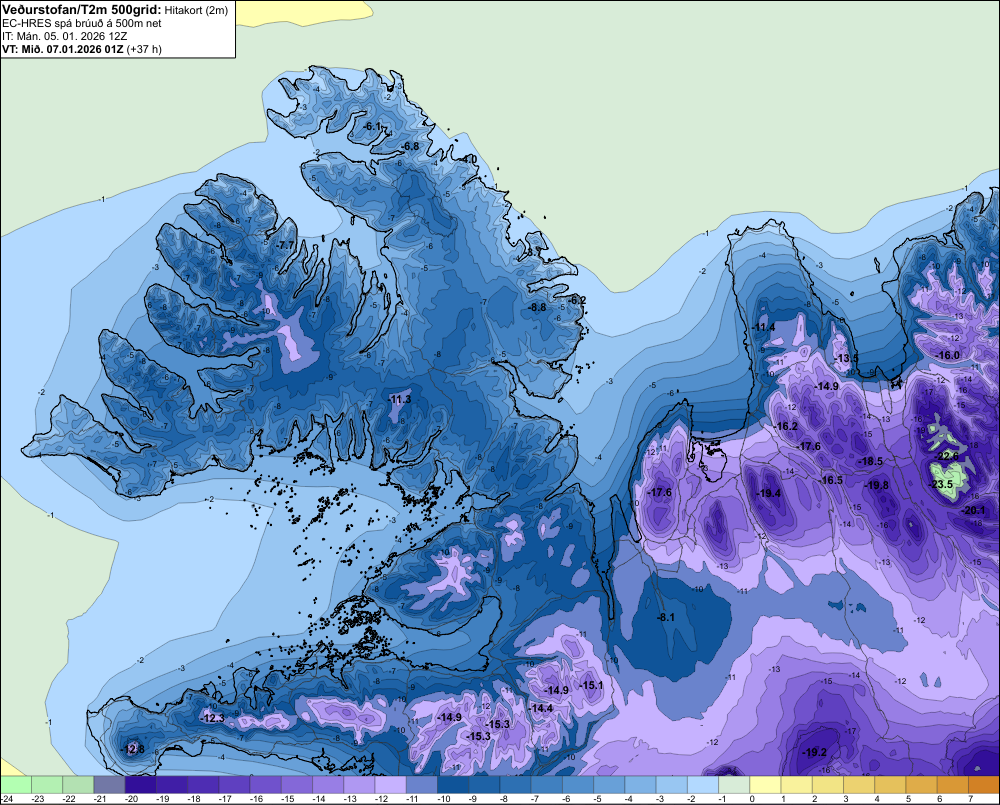
Task: Click the '-11.4' temperature label on map
Action: coord(763,327)
